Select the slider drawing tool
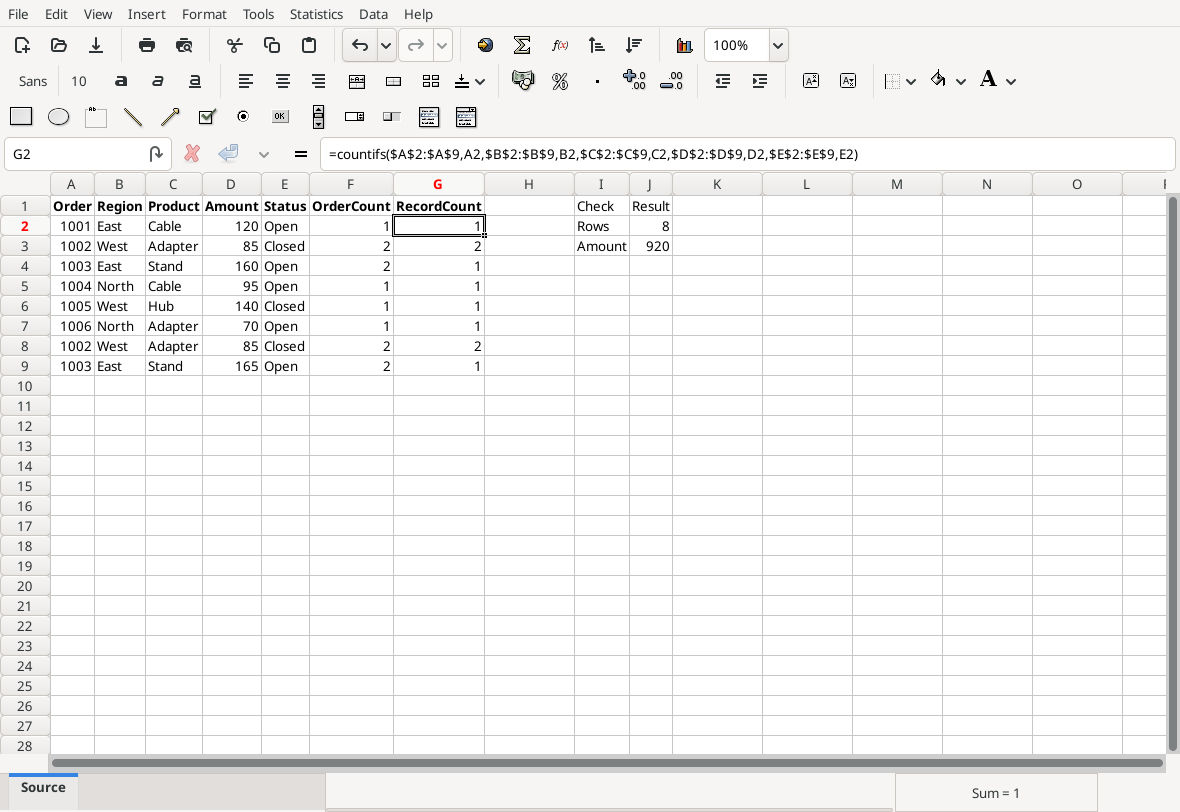Screen dimensions: 1180x812 (391, 117)
